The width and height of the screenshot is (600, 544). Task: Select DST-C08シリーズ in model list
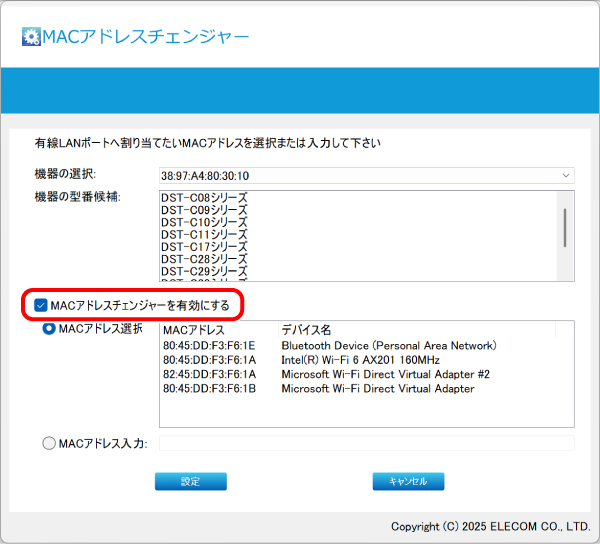(204, 198)
